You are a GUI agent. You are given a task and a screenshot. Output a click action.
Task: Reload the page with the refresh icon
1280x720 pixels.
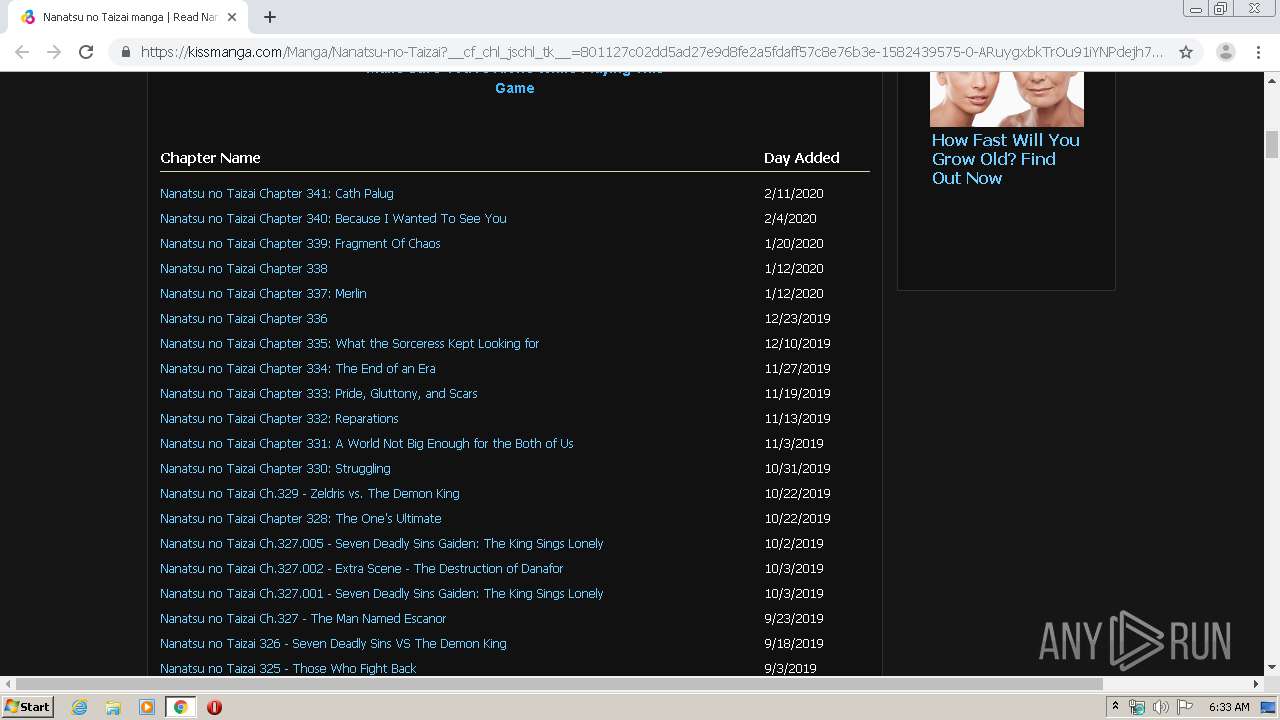(86, 52)
